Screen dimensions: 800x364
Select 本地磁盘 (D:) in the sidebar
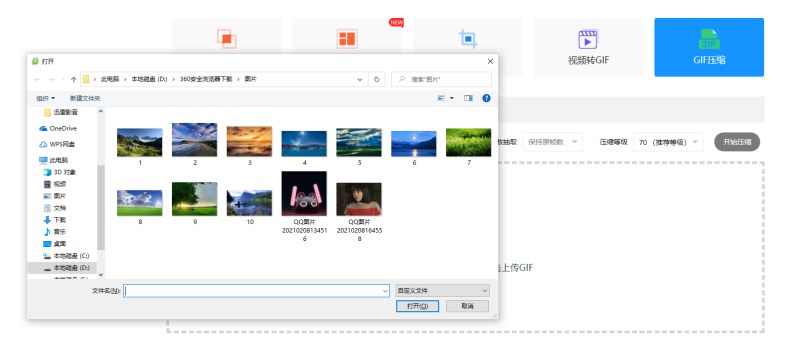(66, 268)
